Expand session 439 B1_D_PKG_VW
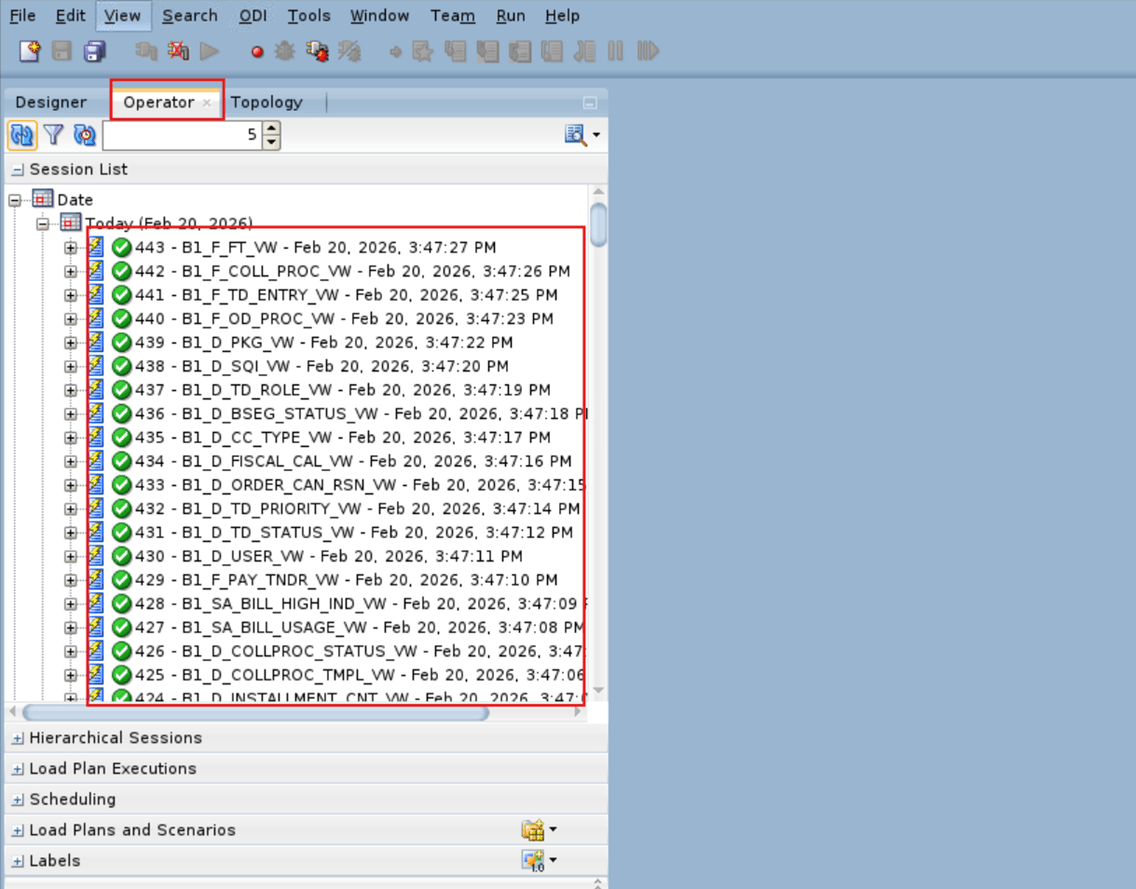1136x889 pixels. 70,343
